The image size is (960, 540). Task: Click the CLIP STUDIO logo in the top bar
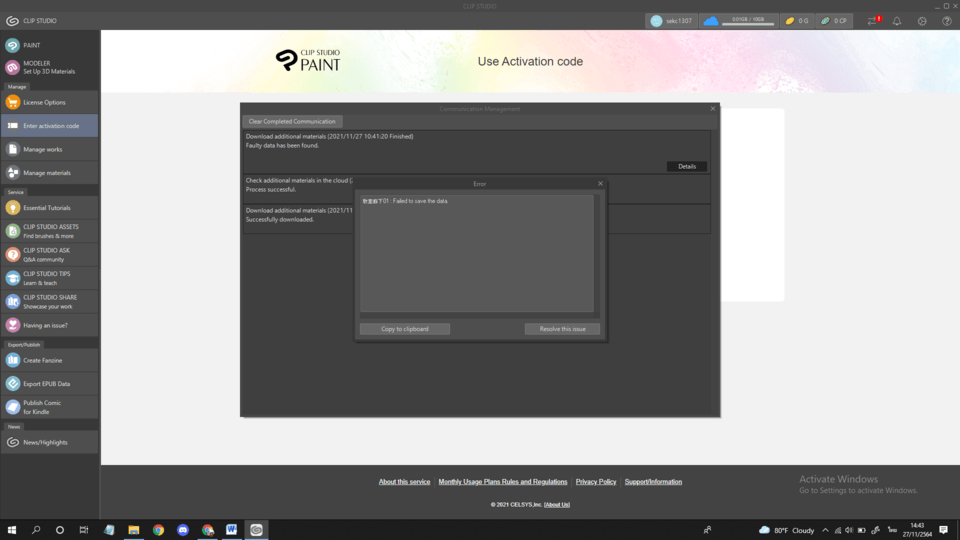point(31,21)
